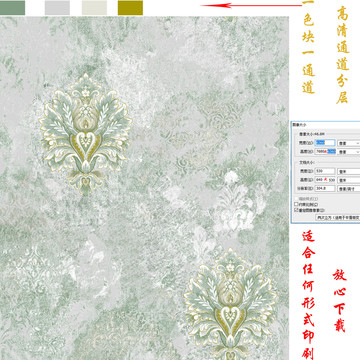This screenshot has width=360, height=360.
Task: Open the pixel height unit dropdown
Action: (349, 152)
